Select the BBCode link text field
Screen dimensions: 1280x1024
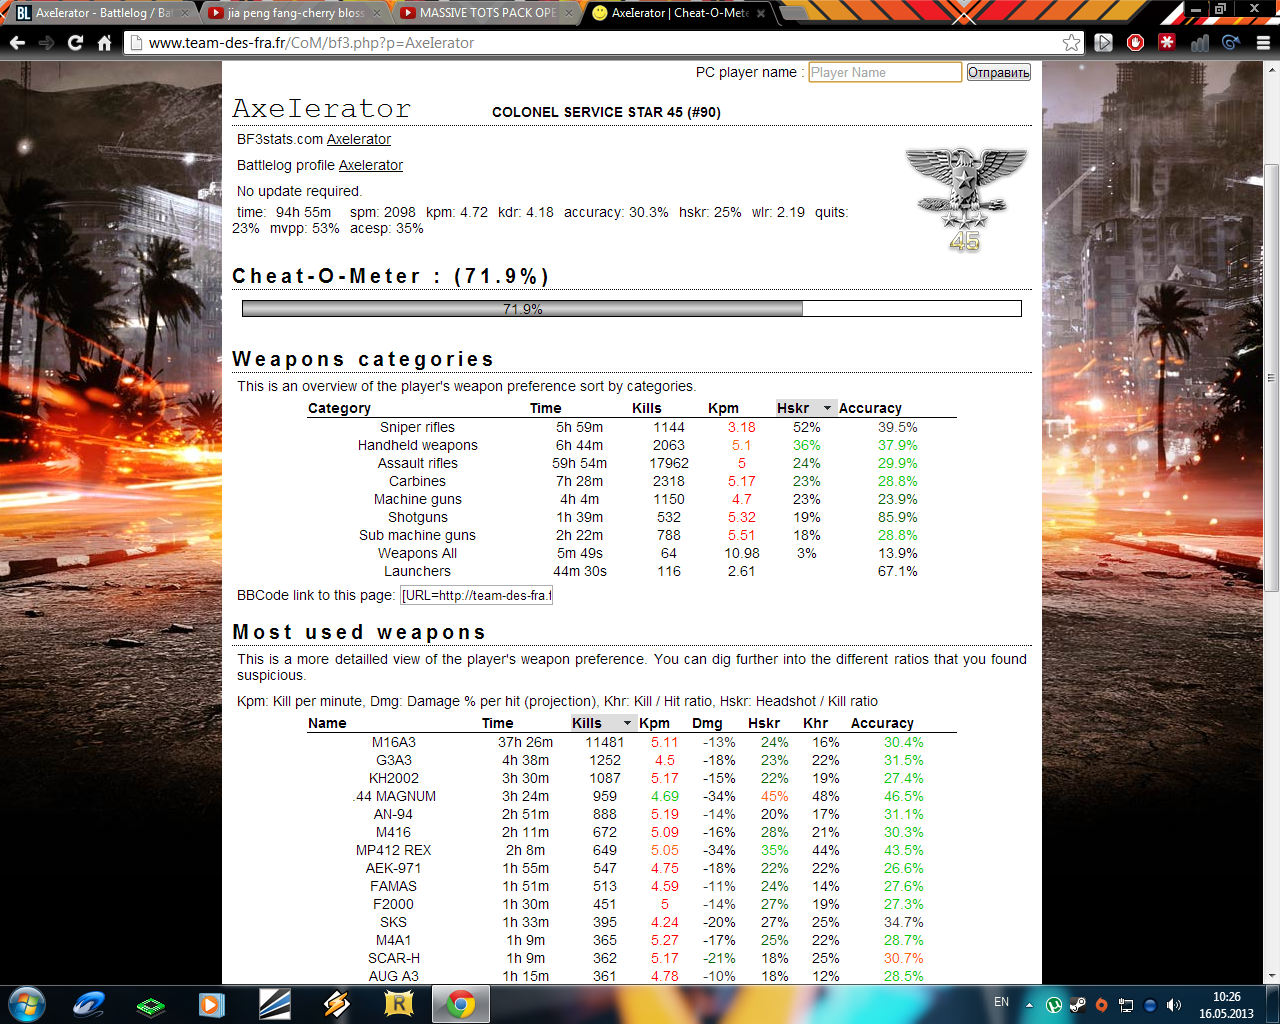(x=477, y=595)
